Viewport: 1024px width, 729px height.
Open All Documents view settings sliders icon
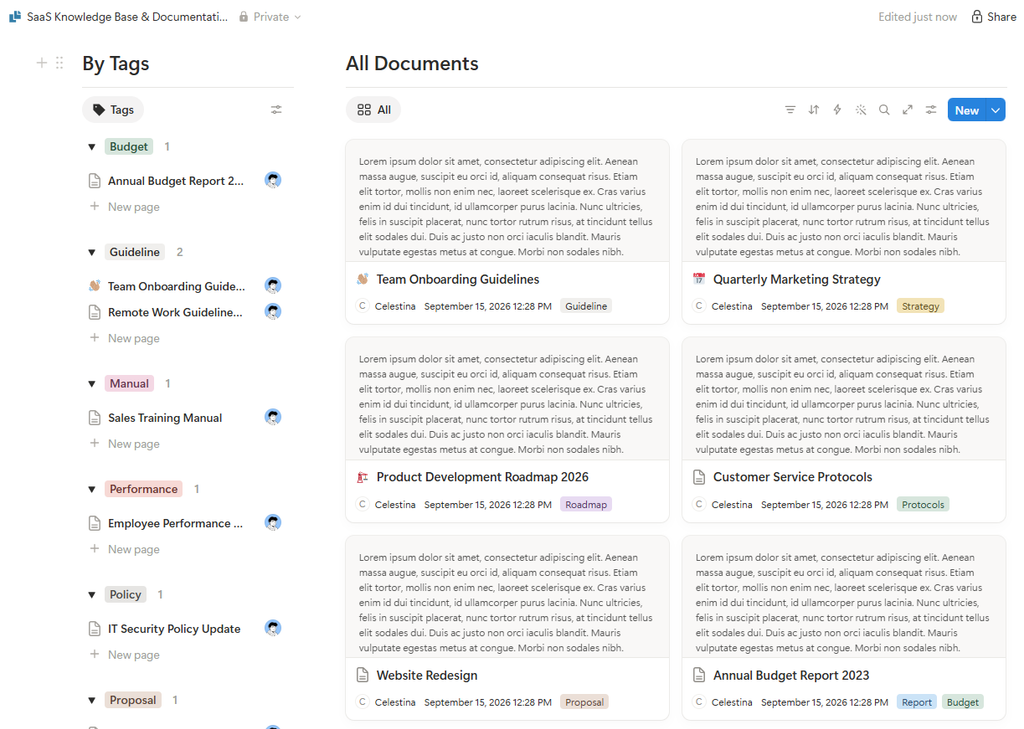pyautogui.click(x=931, y=110)
